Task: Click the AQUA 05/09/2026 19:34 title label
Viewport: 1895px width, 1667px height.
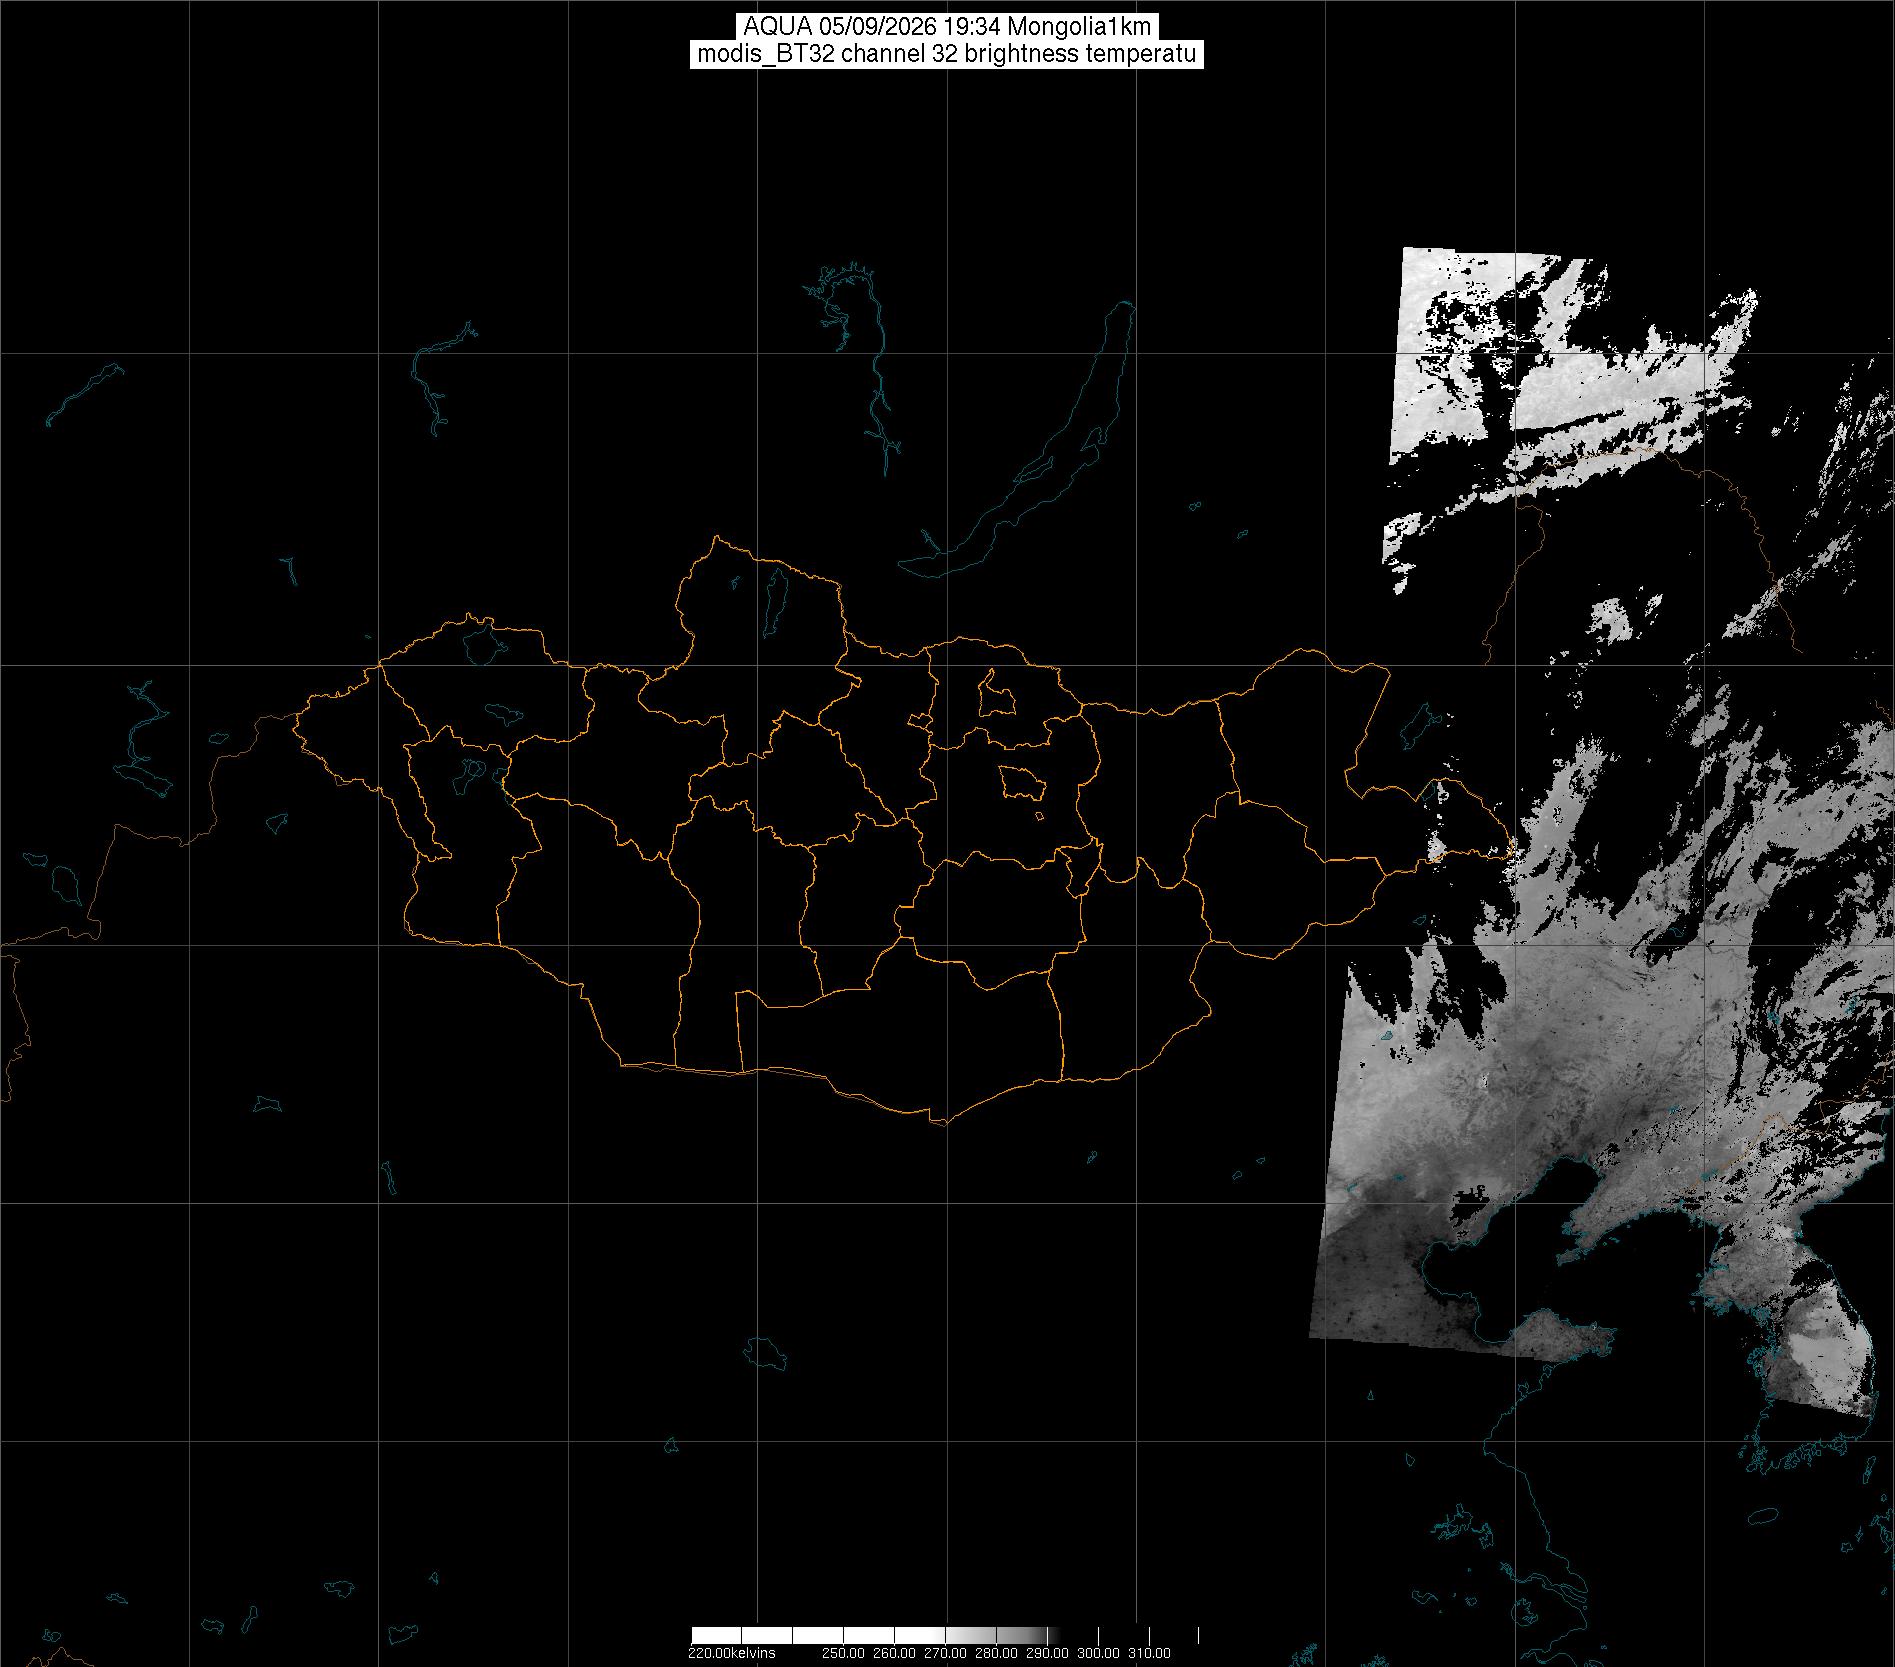Action: (947, 26)
